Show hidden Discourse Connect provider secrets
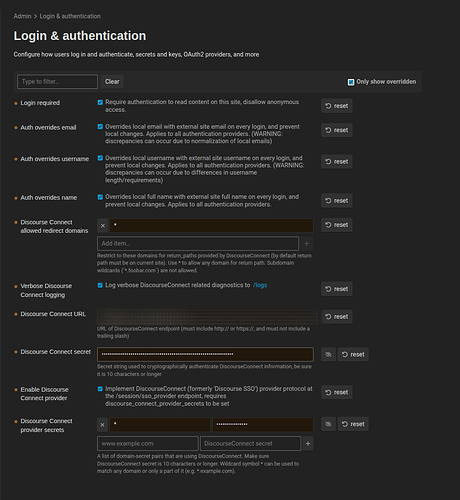The height and width of the screenshot is (500, 460). coord(328,424)
